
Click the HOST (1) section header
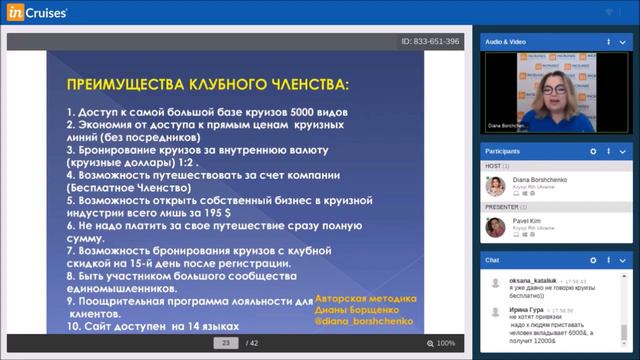pos(556,166)
